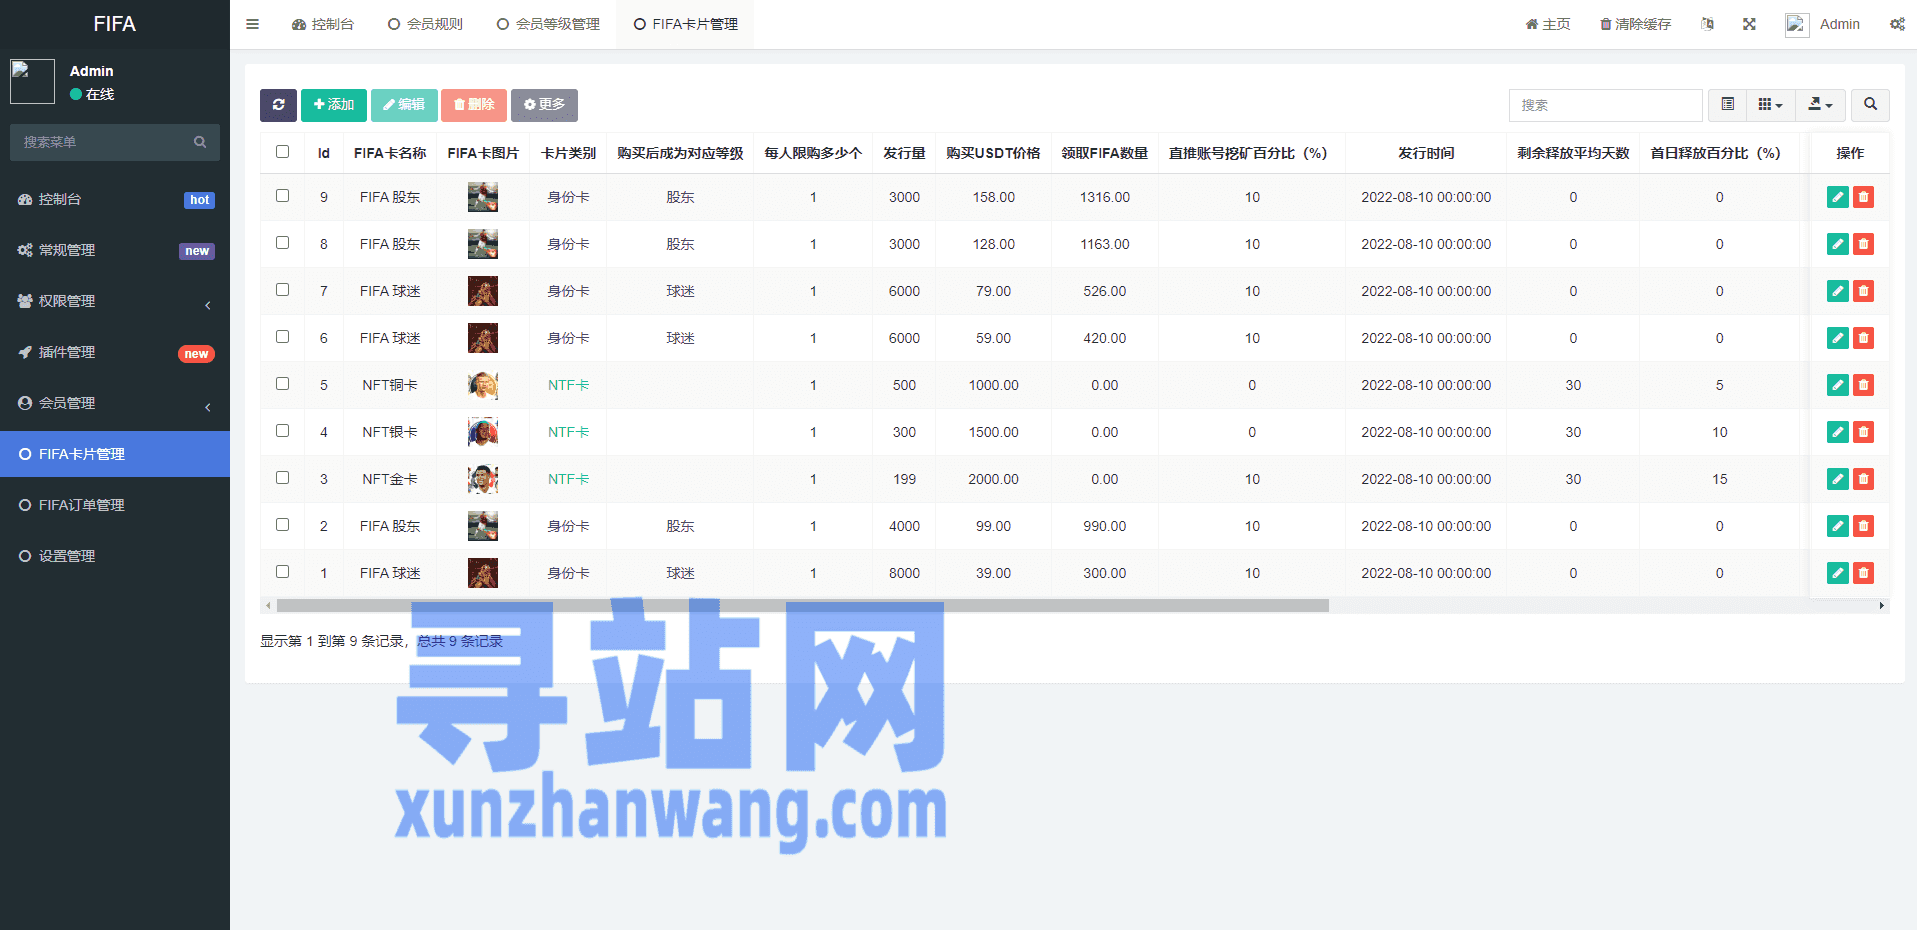
Task: Go to 主页 home link
Action: click(x=1548, y=24)
